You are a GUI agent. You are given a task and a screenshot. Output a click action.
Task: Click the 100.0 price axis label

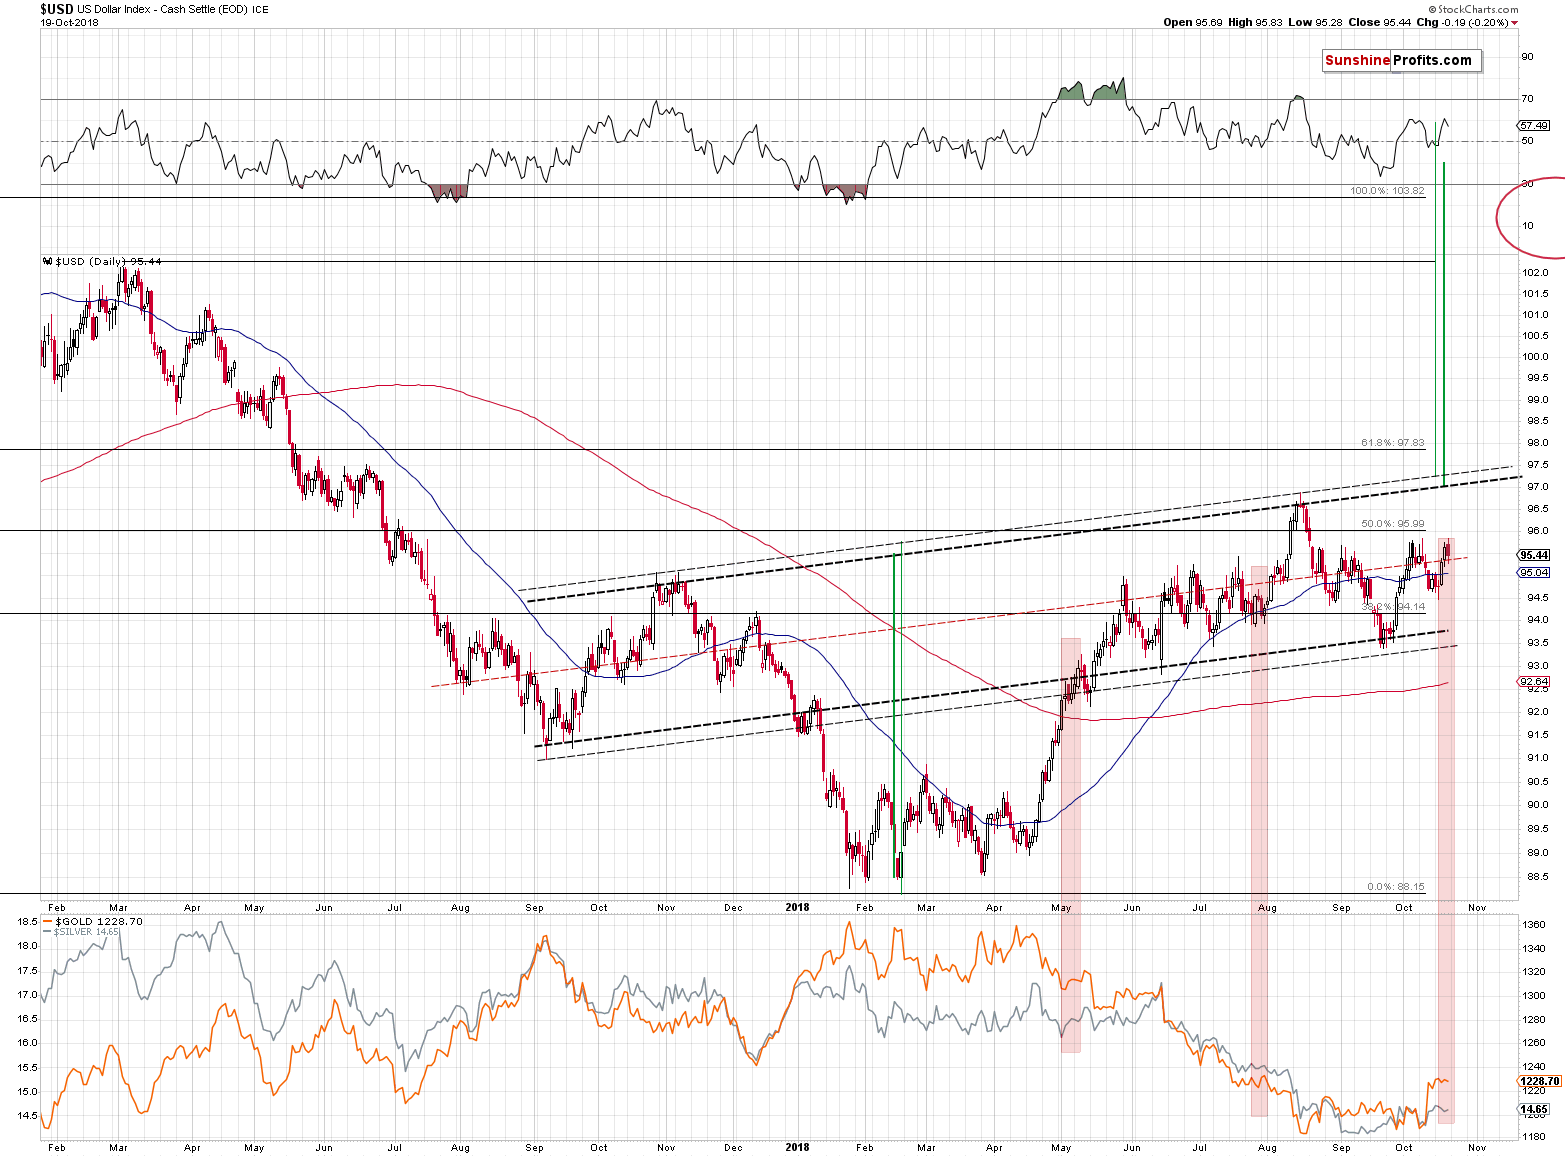tap(1536, 357)
